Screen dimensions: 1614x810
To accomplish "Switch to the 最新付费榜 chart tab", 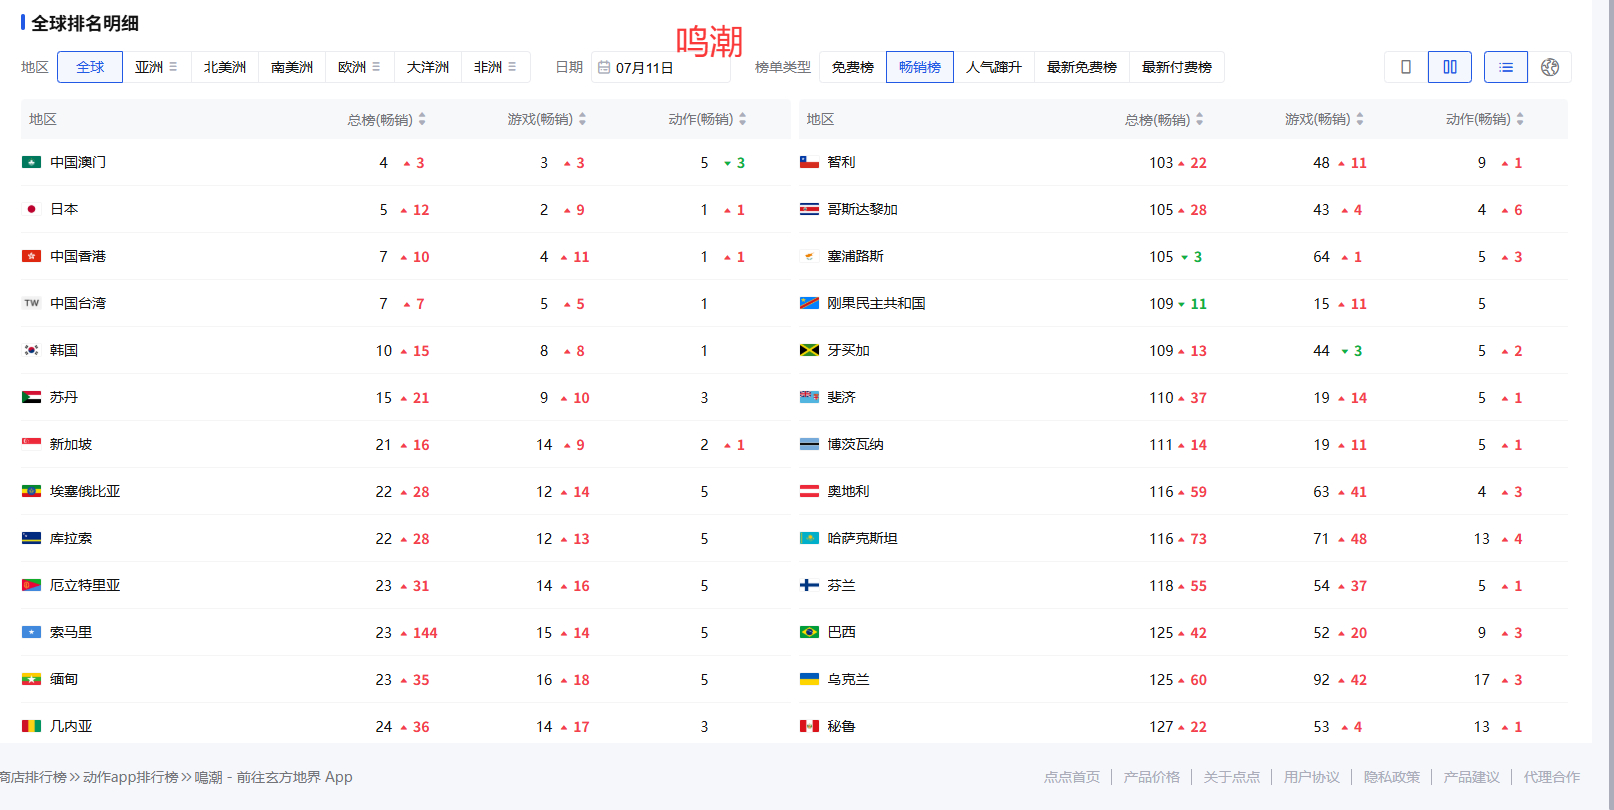I will click(x=1177, y=67).
